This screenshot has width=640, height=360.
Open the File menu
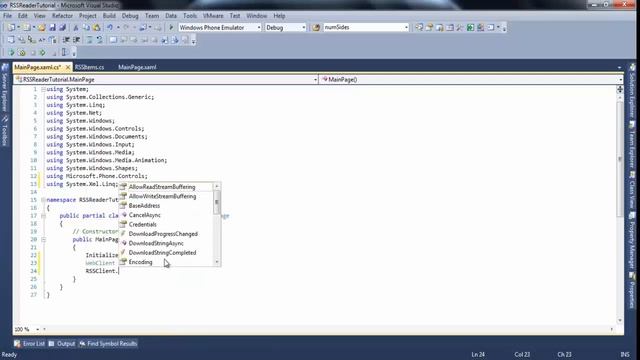click(x=7, y=16)
